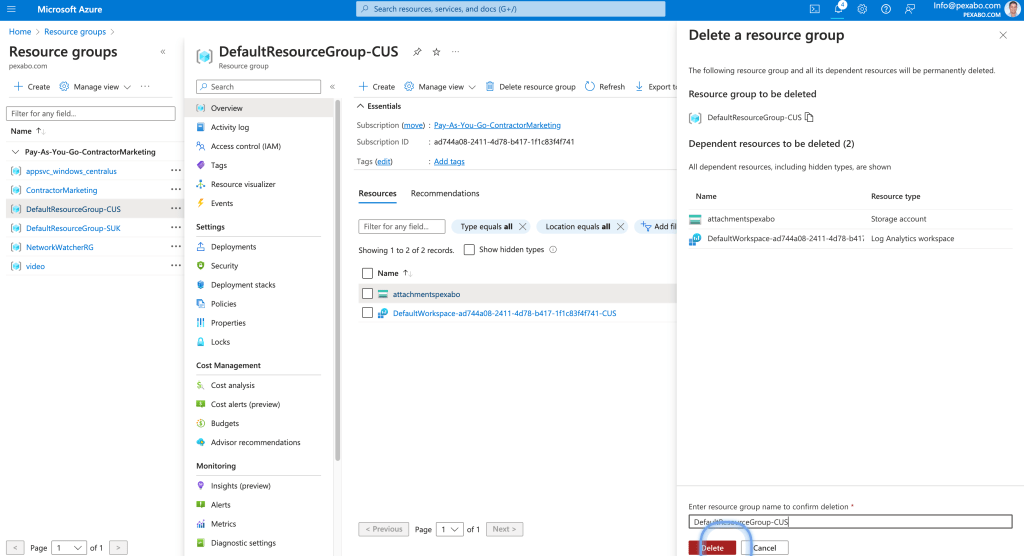Expand Manage view dropdown in resource group toolbar
Screen dimensions: 1024x556
click(x=440, y=86)
